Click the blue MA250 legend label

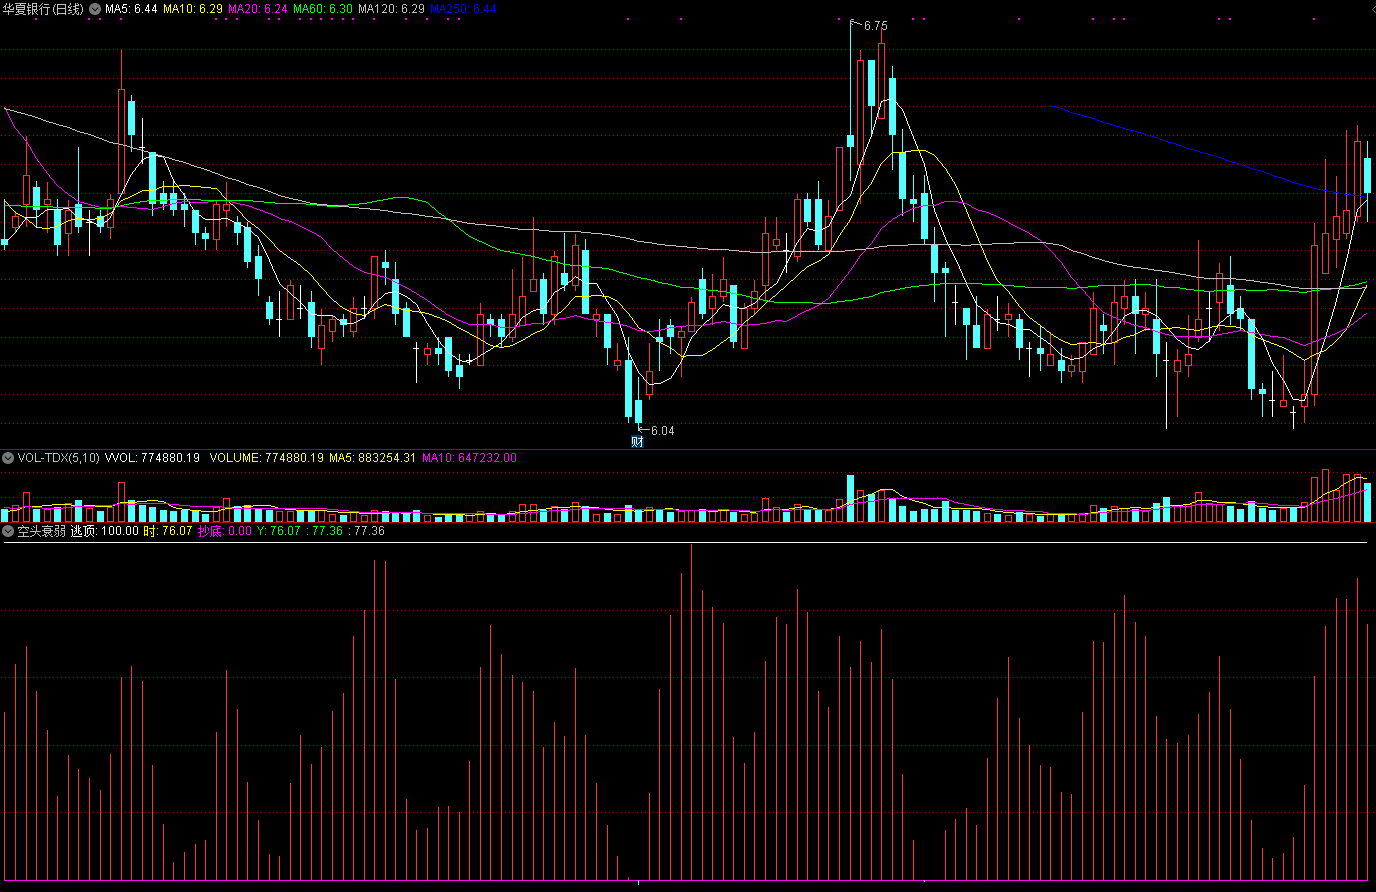pyautogui.click(x=464, y=9)
